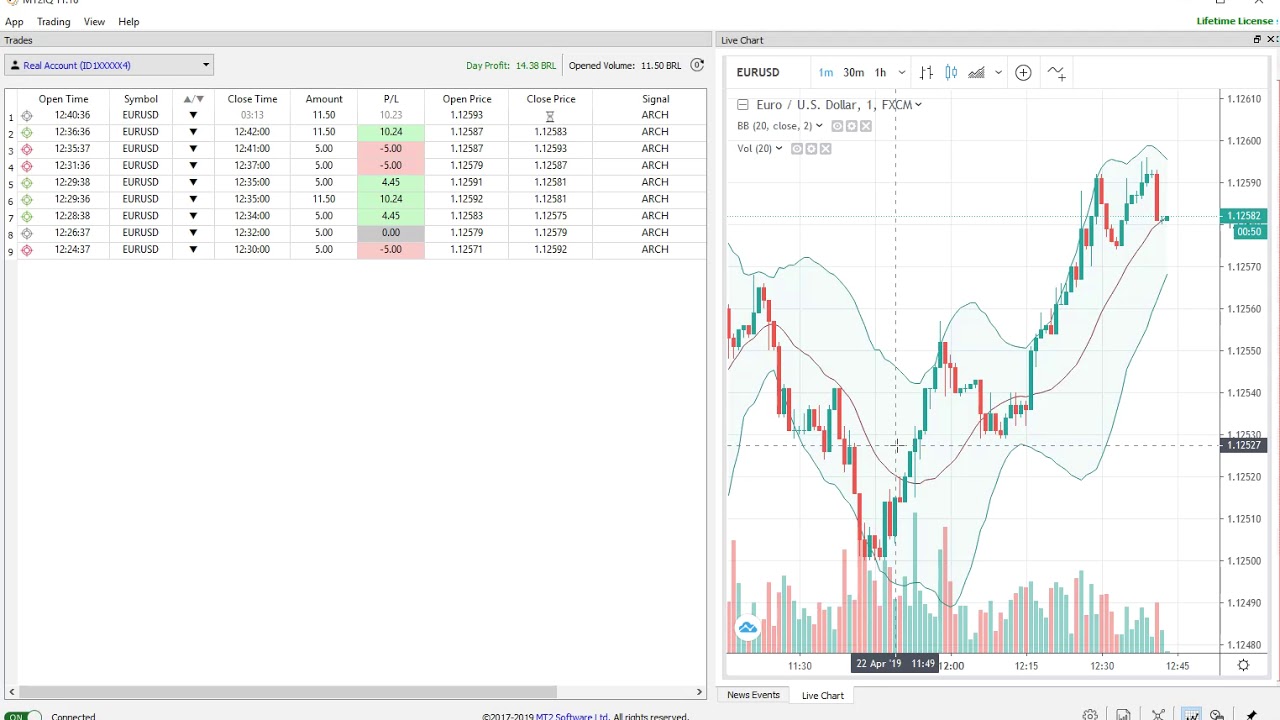Click the status icon of the 12:35:37 trade
The width and height of the screenshot is (1280, 720).
[x=27, y=149]
